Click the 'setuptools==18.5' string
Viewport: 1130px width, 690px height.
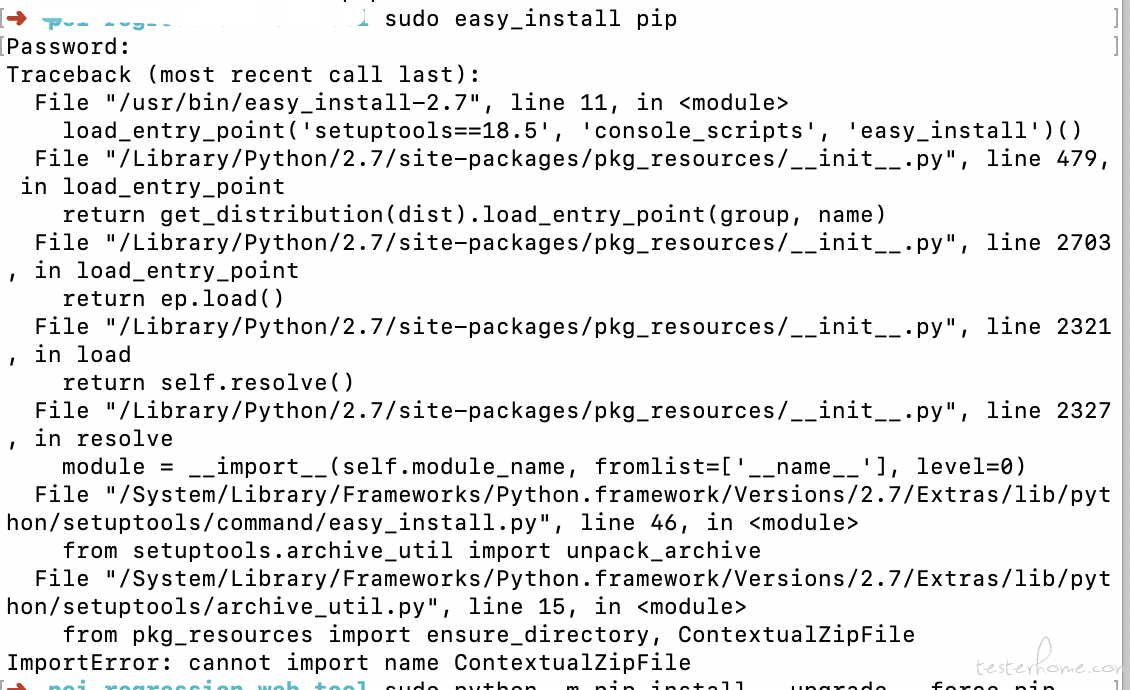pos(427,131)
